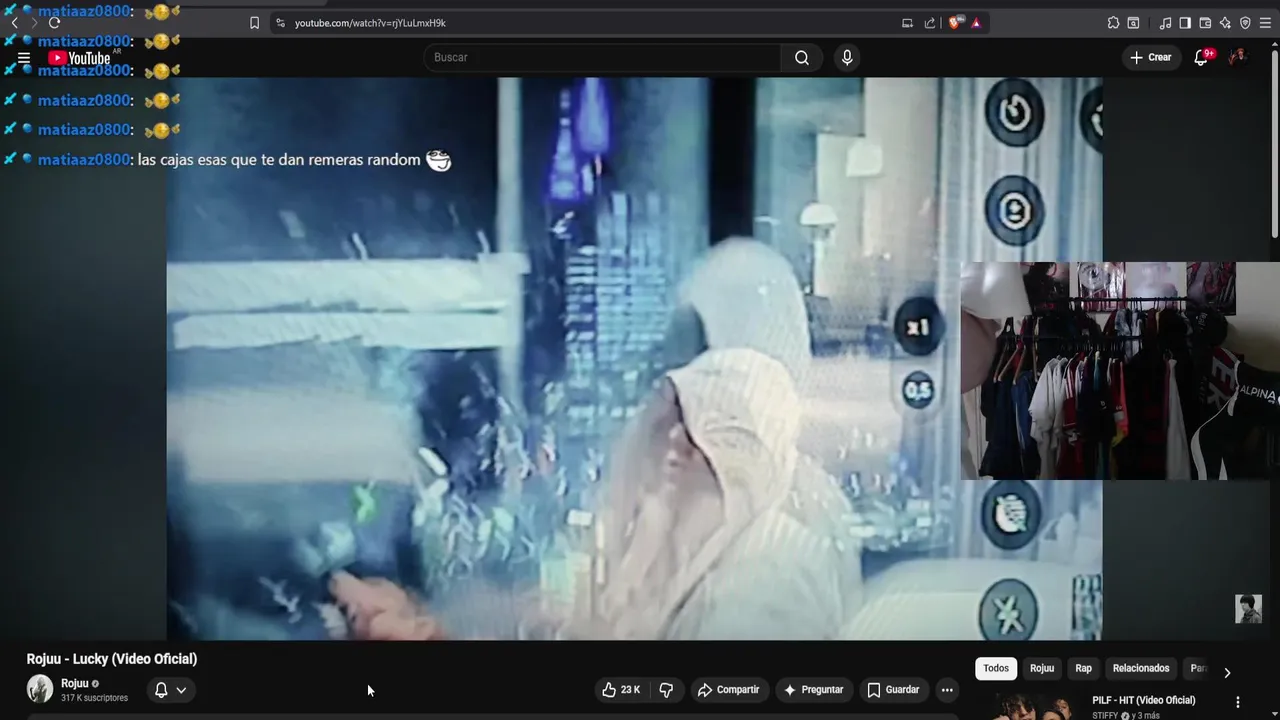The image size is (1280, 720).
Task: Toggle the browser sidebar panel
Action: tap(1185, 23)
